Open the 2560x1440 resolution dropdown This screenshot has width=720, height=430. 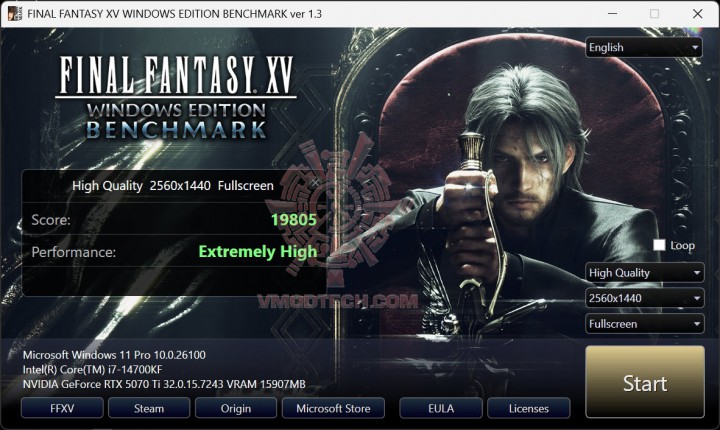tap(644, 298)
